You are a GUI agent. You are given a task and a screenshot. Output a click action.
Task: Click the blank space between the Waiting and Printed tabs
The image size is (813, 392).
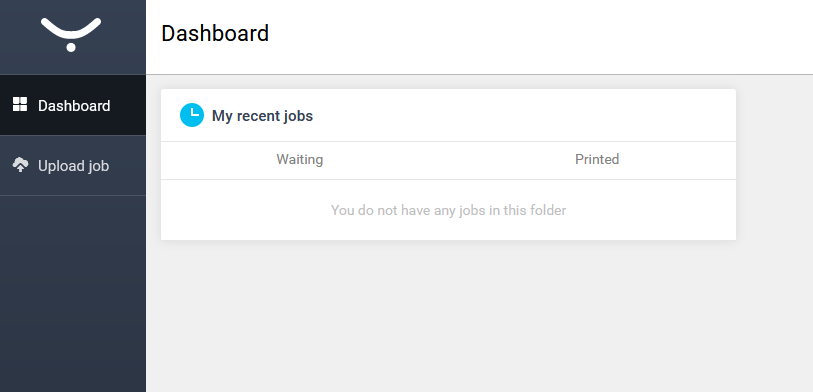click(448, 160)
